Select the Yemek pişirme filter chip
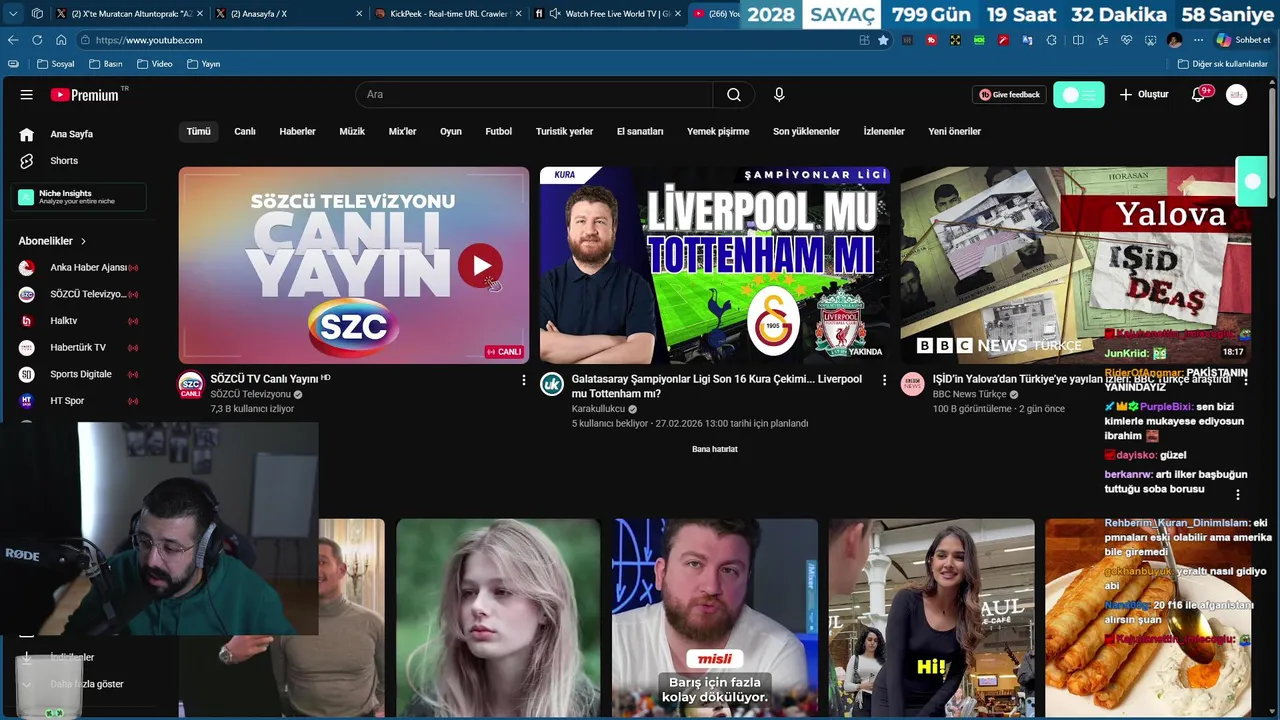 point(718,131)
